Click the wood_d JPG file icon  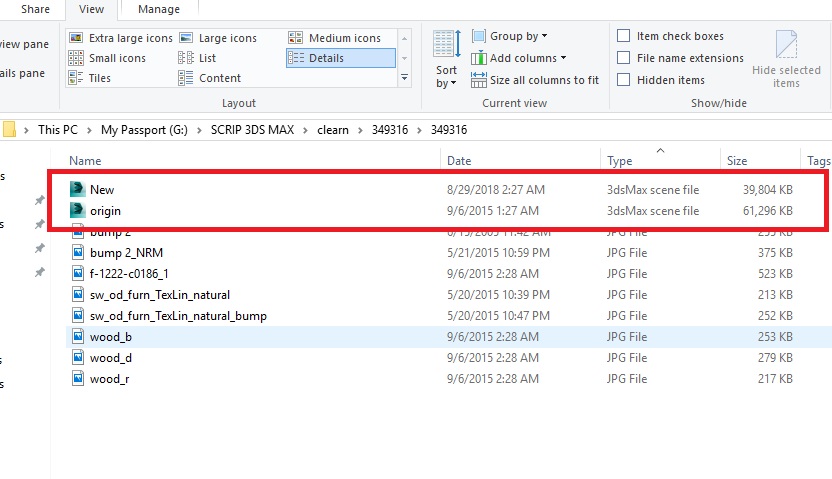(x=78, y=358)
